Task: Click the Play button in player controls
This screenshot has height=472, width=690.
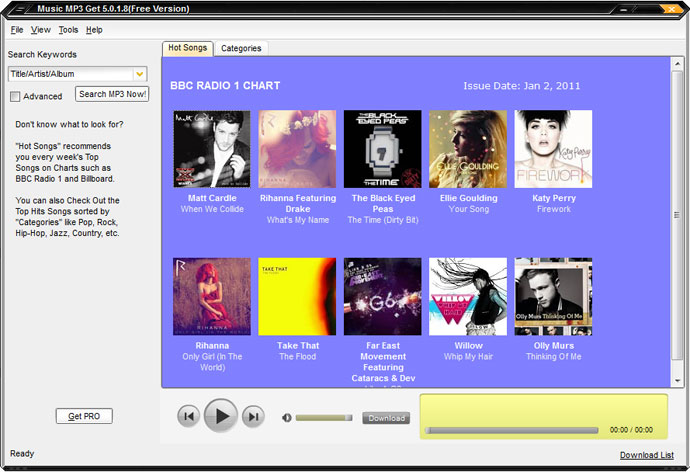Action: point(220,416)
